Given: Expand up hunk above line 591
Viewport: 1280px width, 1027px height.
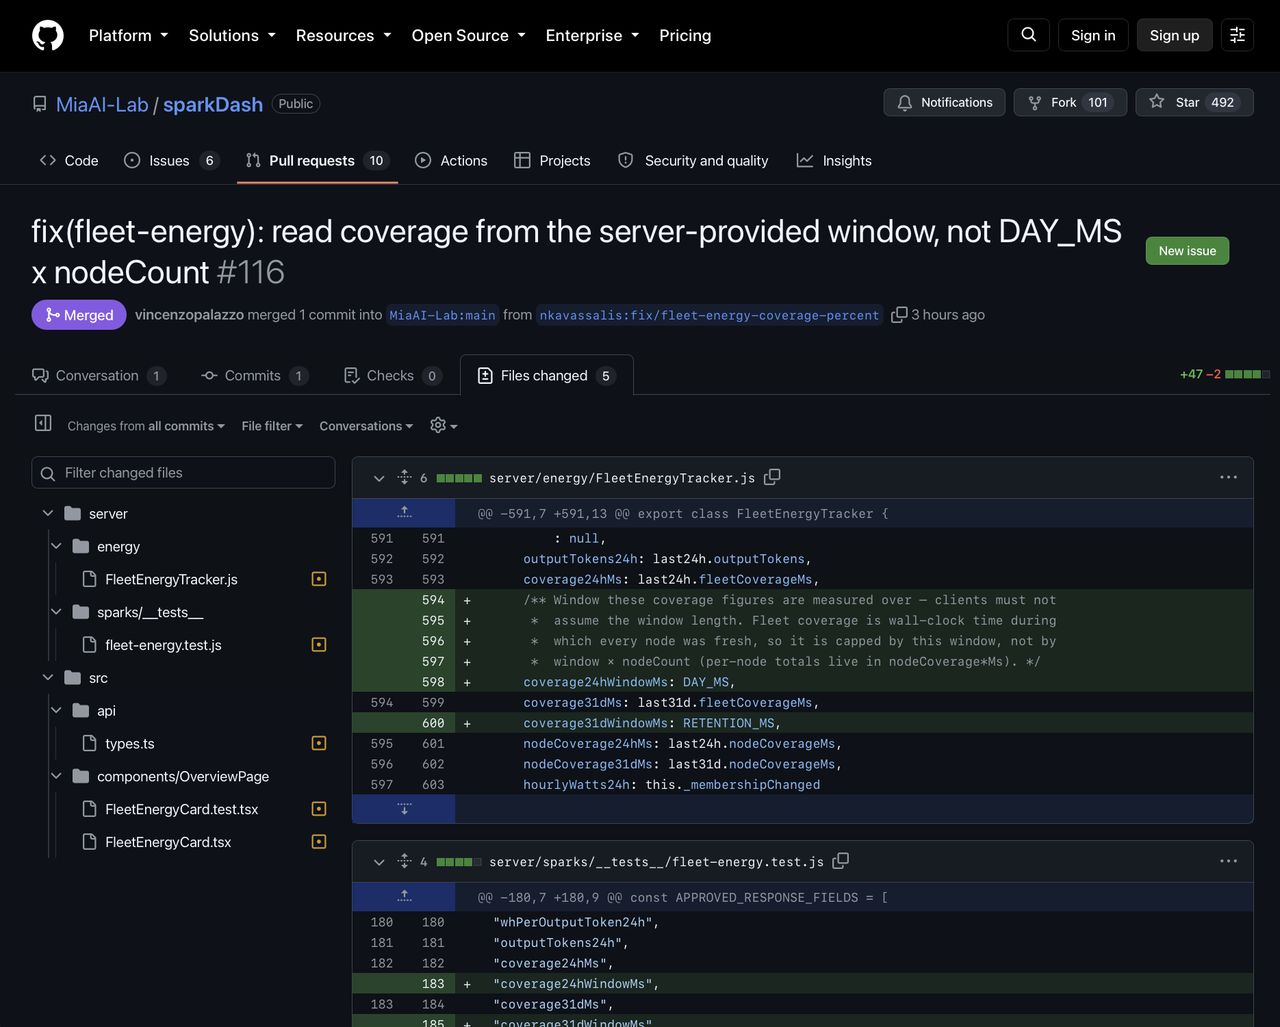Looking at the screenshot, I should tap(404, 513).
